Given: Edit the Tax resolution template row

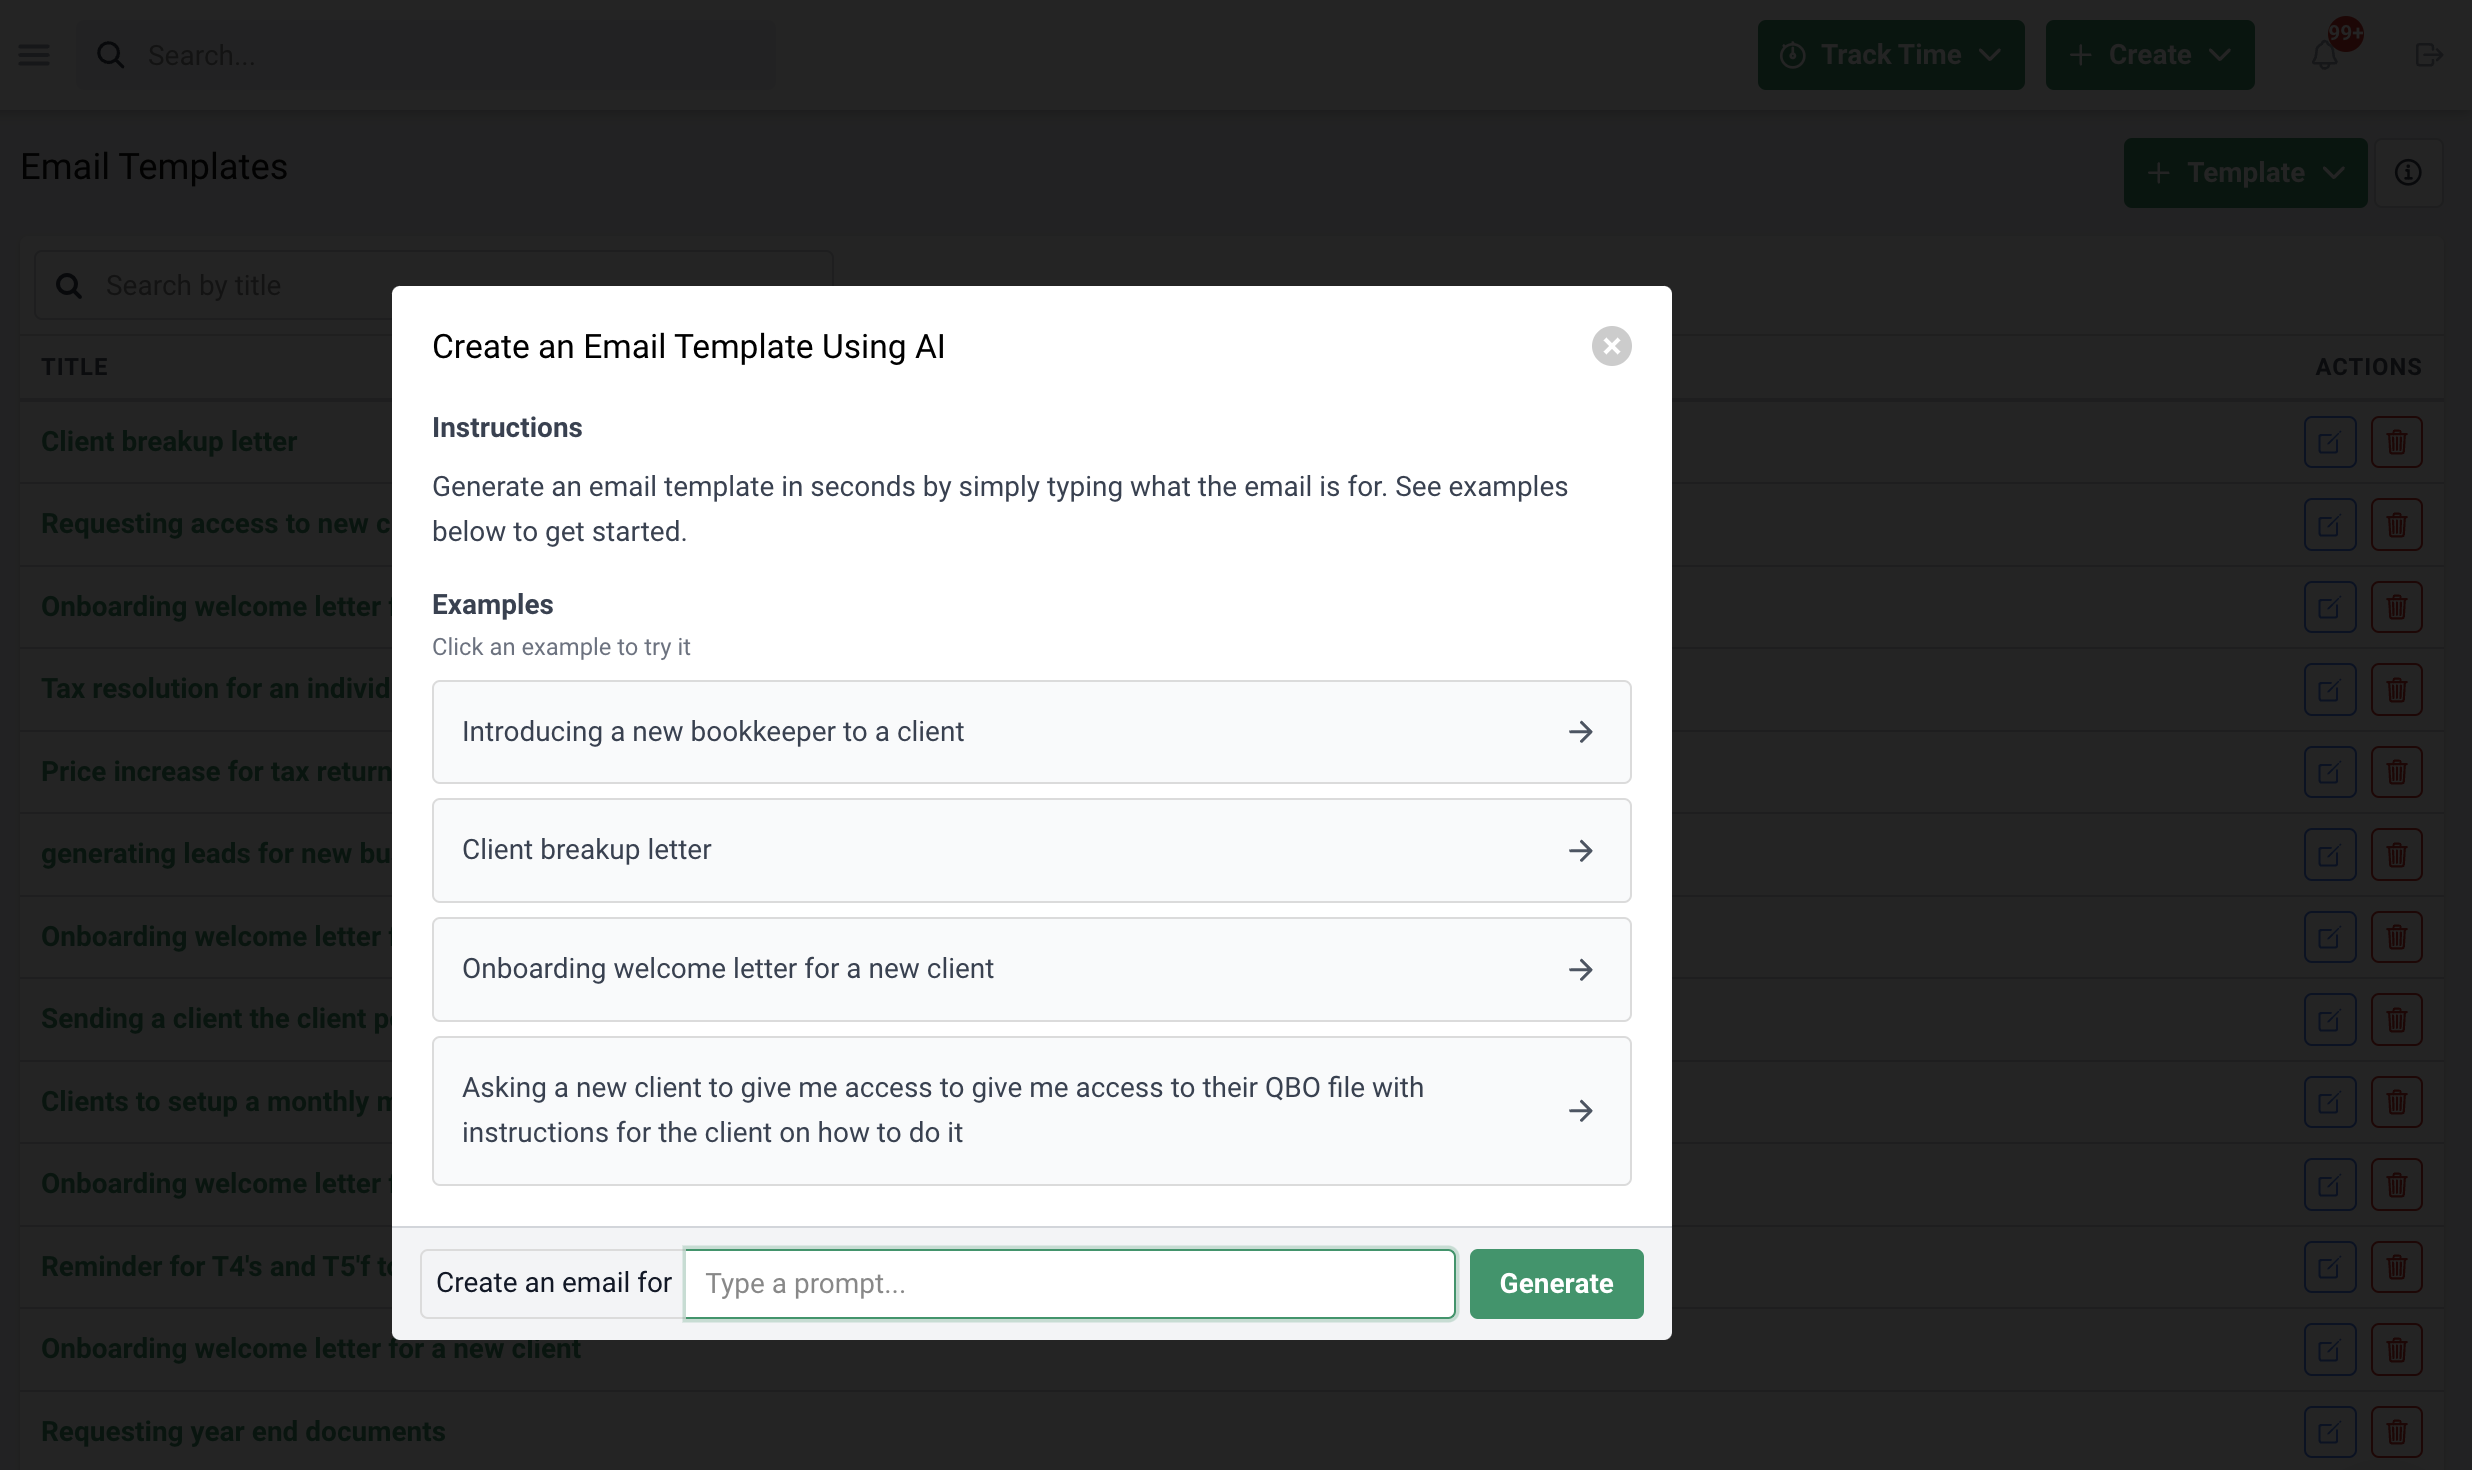Looking at the screenshot, I should pyautogui.click(x=2329, y=690).
